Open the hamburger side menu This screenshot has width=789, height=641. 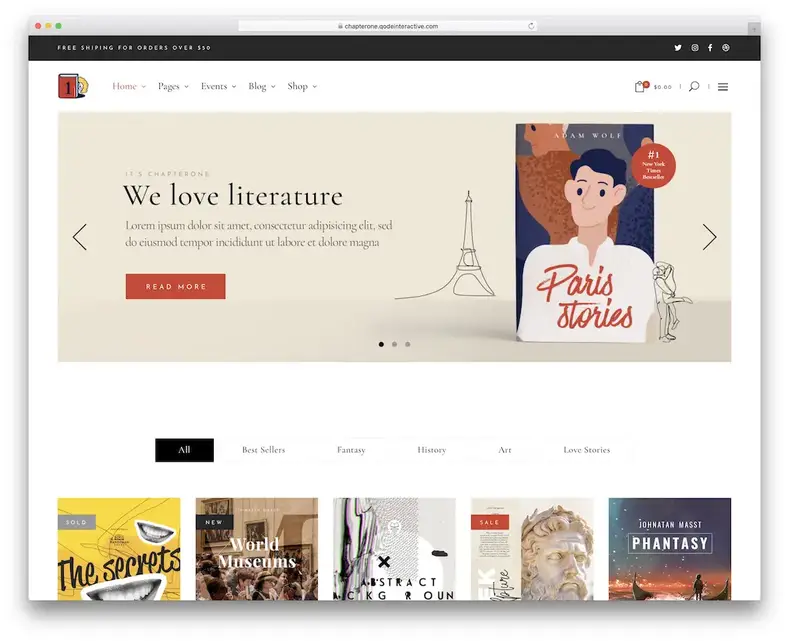pos(723,87)
